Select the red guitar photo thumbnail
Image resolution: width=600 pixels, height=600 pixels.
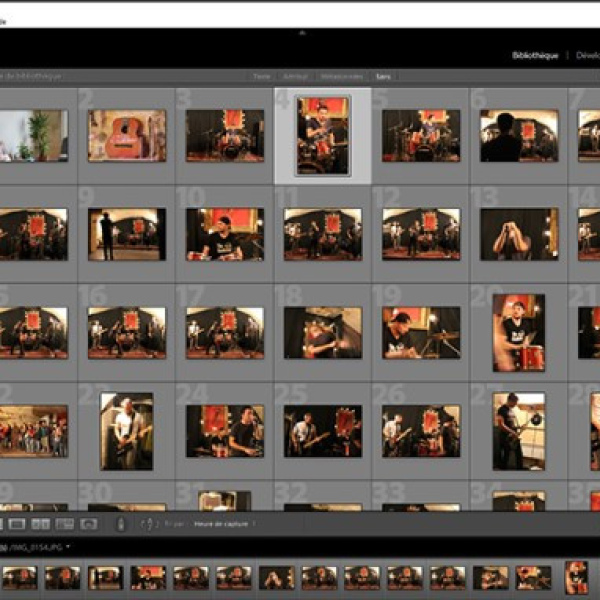click(x=127, y=135)
